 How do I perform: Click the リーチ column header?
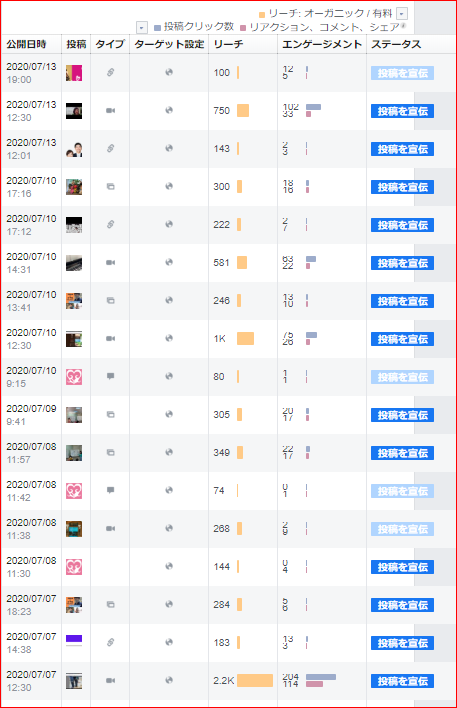[x=228, y=44]
